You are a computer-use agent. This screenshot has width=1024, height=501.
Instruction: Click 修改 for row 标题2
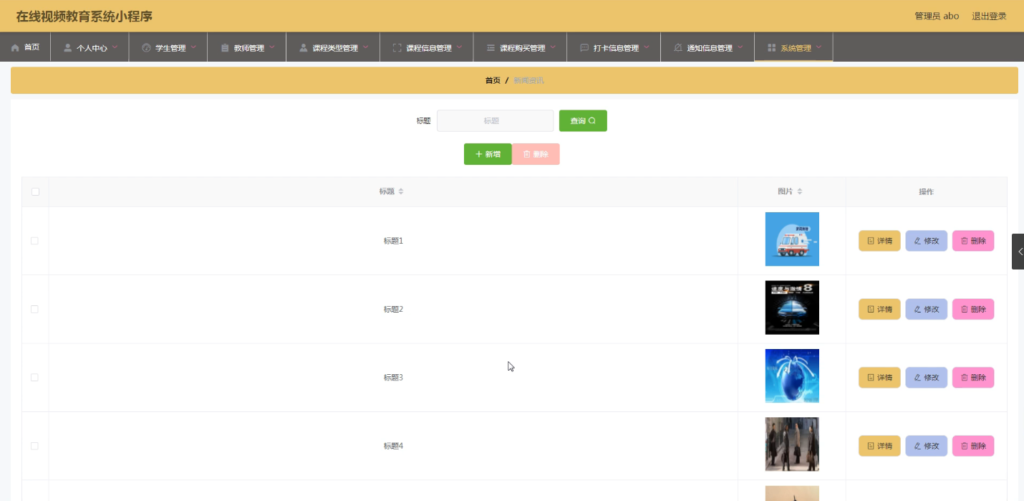click(x=926, y=309)
